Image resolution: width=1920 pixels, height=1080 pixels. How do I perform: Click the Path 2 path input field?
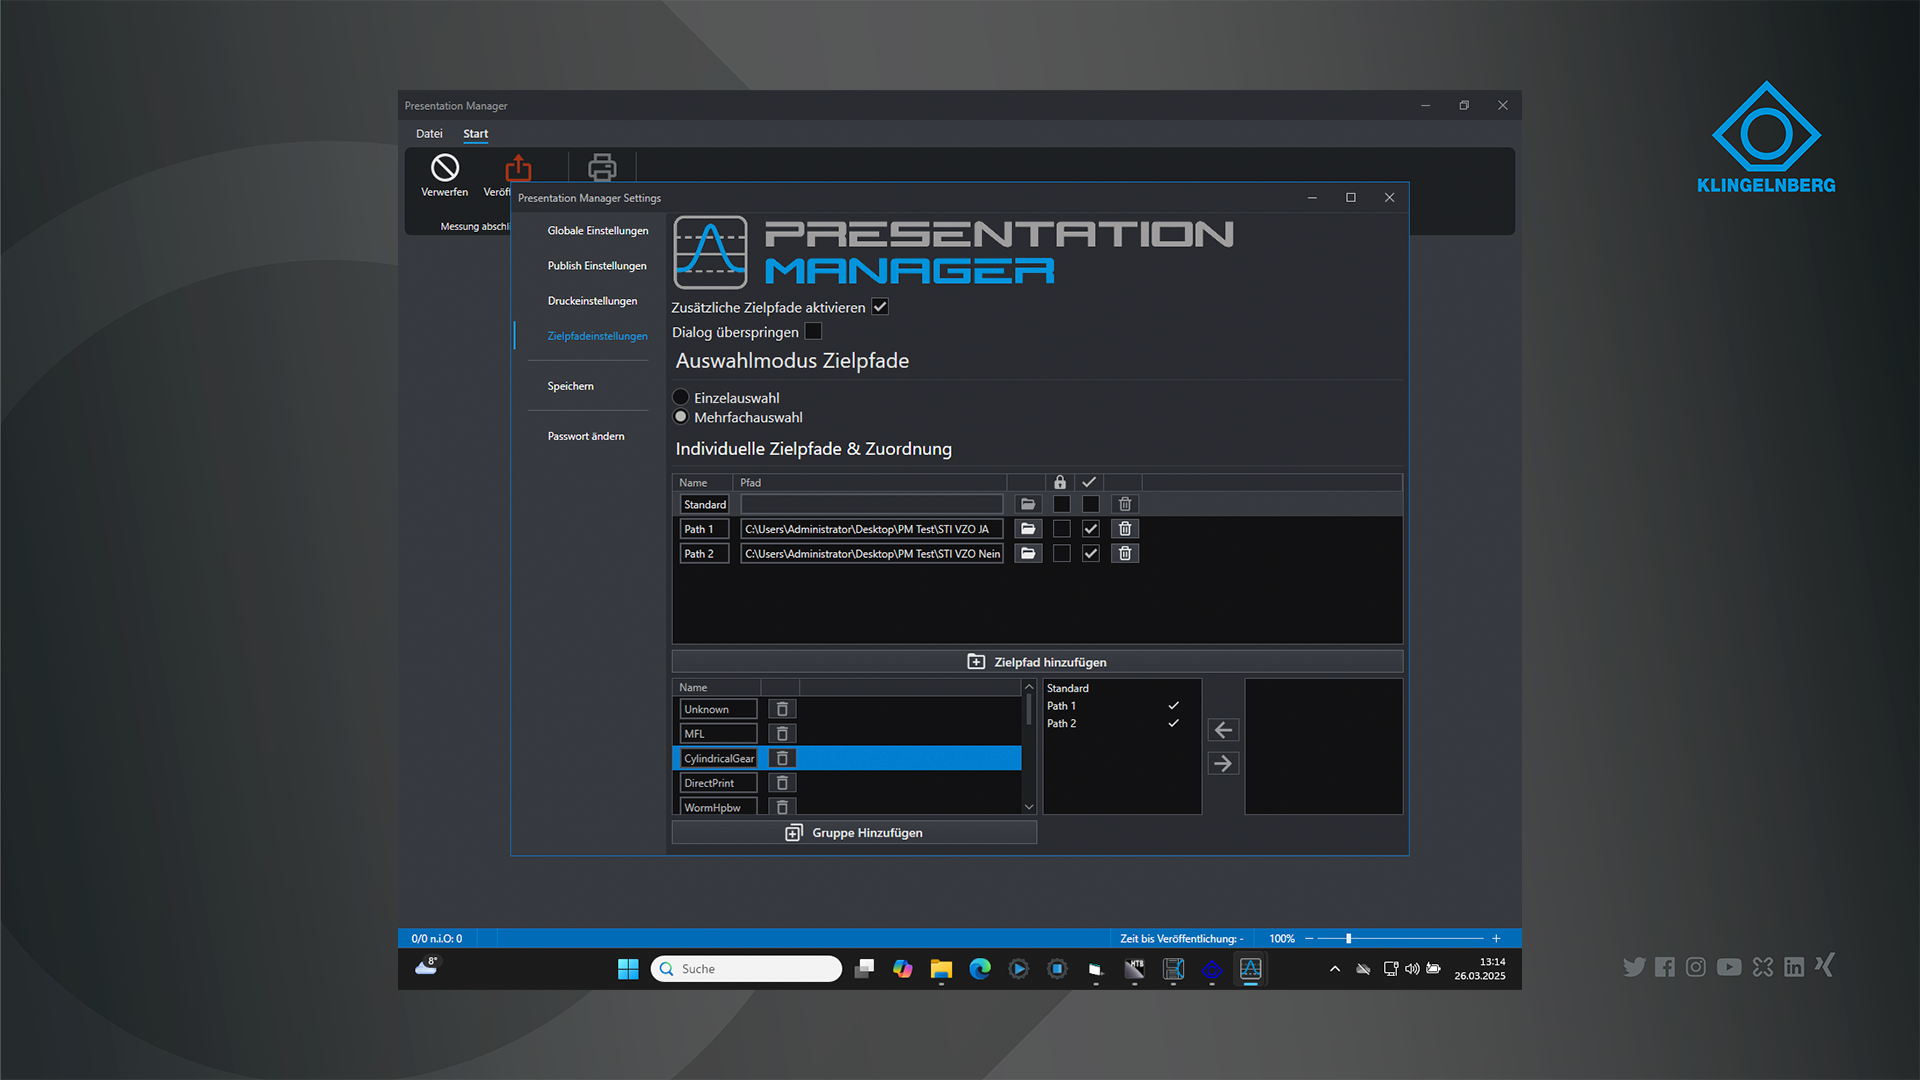872,553
